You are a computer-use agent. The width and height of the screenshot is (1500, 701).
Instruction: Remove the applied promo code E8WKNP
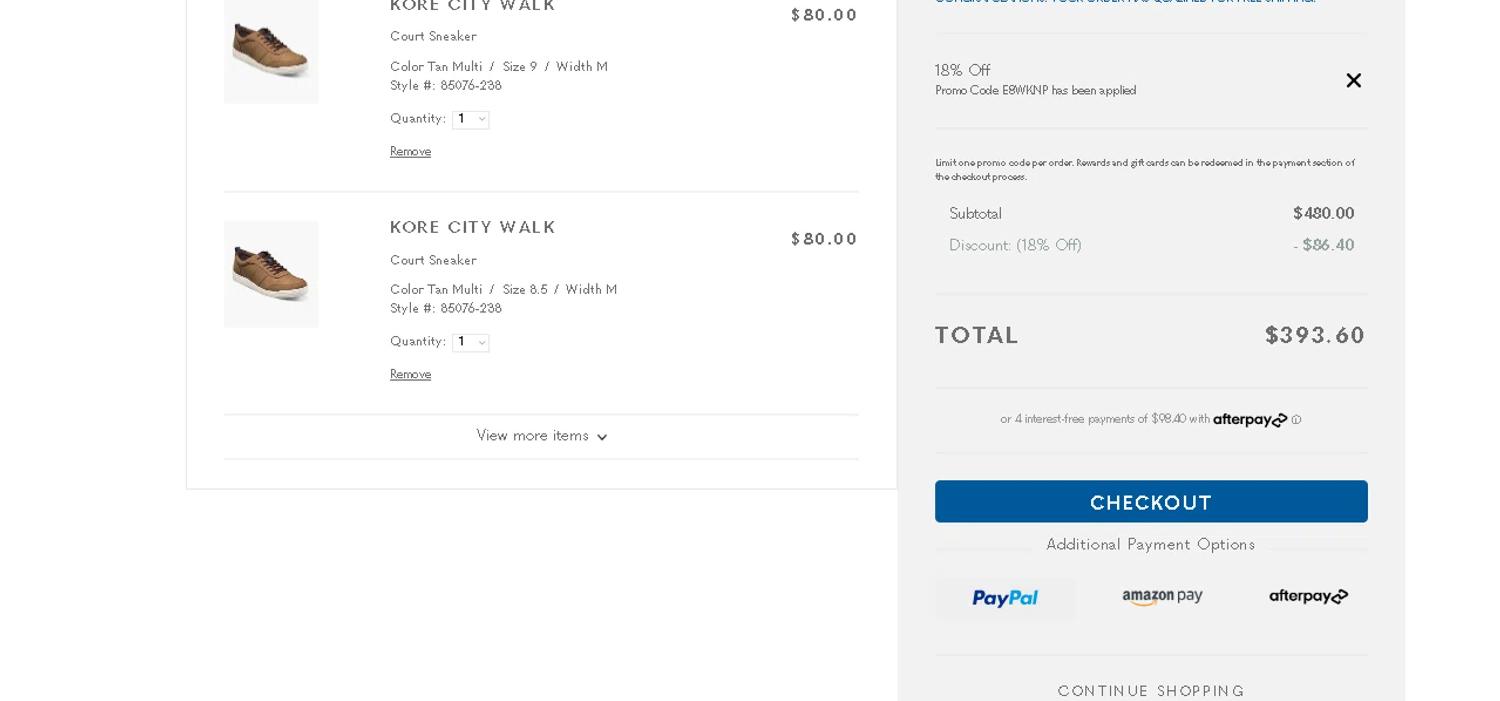click(1353, 81)
